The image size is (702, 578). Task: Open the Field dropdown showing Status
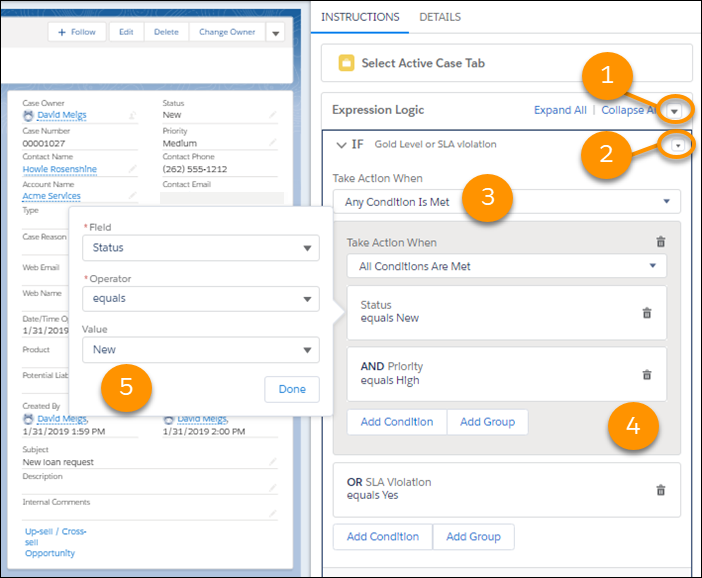pyautogui.click(x=200, y=248)
